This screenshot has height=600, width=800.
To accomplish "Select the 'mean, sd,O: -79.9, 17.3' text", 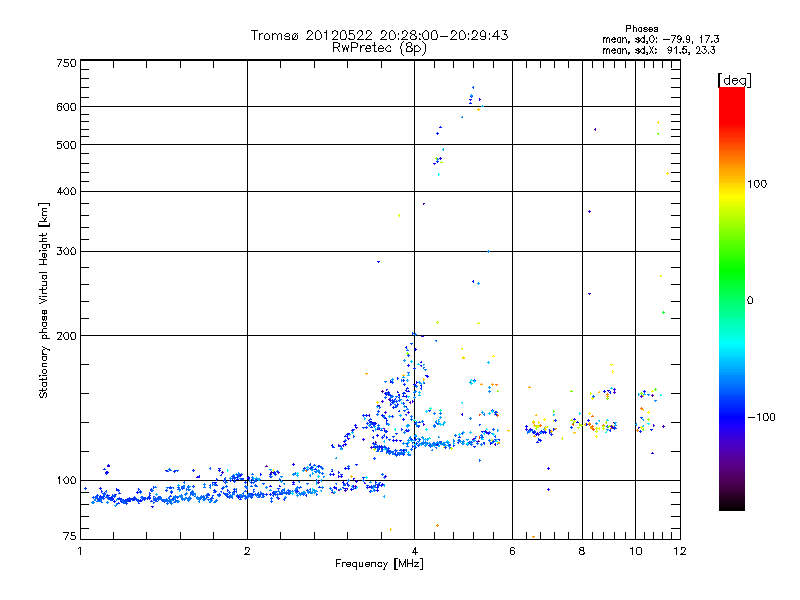I will tap(661, 39).
